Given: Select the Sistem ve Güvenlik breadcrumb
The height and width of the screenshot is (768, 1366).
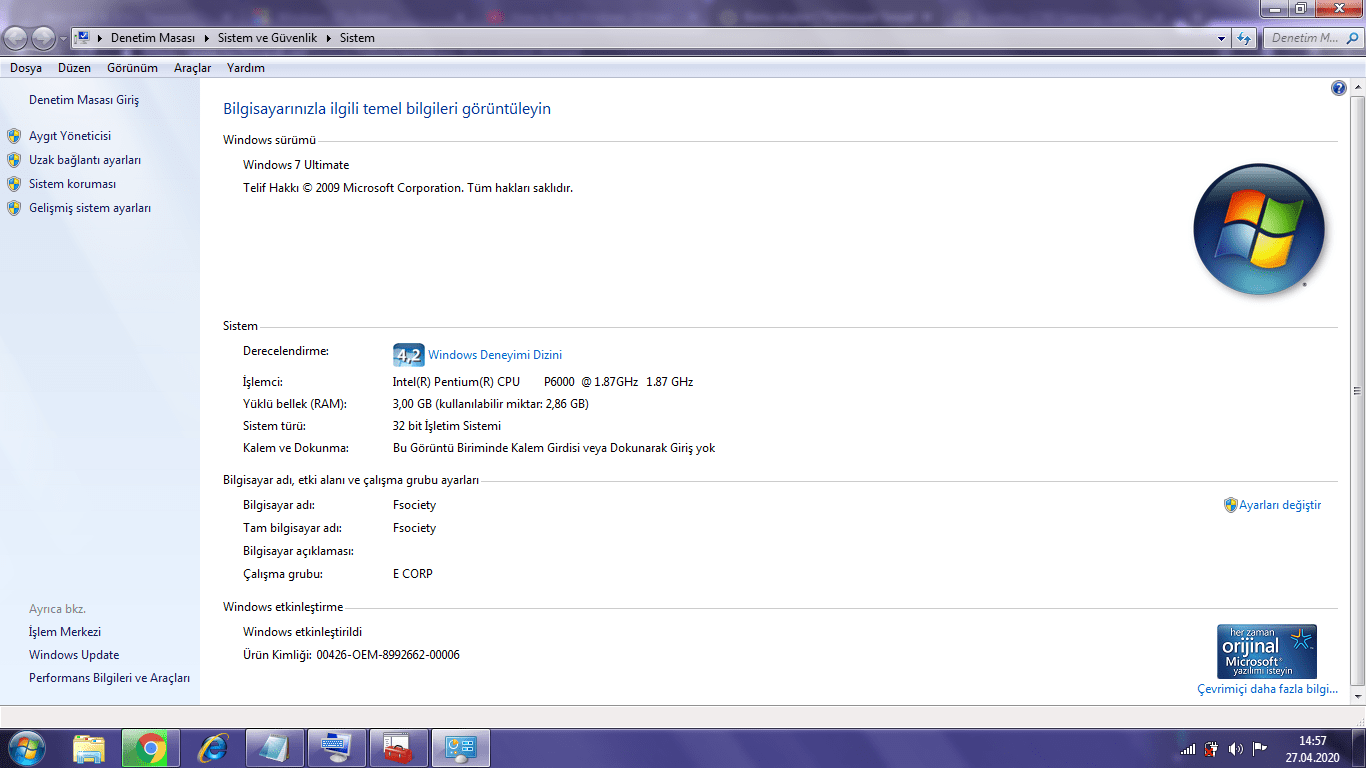Looking at the screenshot, I should [x=267, y=38].
